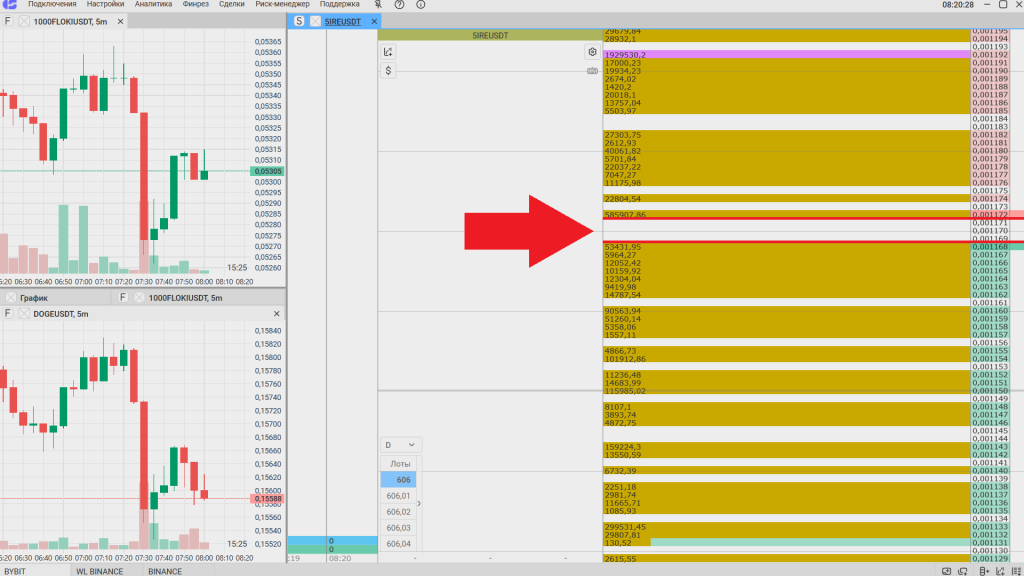This screenshot has height=576, width=1024.
Task: Select the 606,02 lot size
Action: click(399, 511)
